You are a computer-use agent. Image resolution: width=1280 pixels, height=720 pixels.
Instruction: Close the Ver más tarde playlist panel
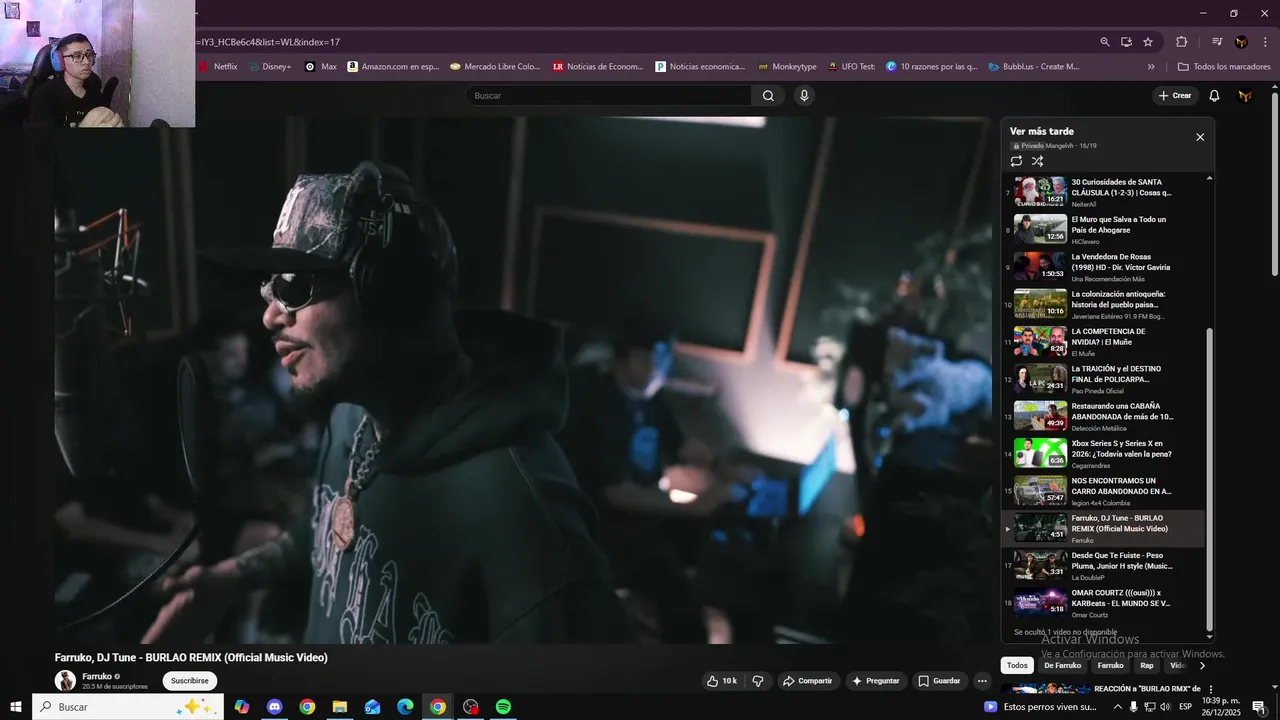tap(1200, 137)
